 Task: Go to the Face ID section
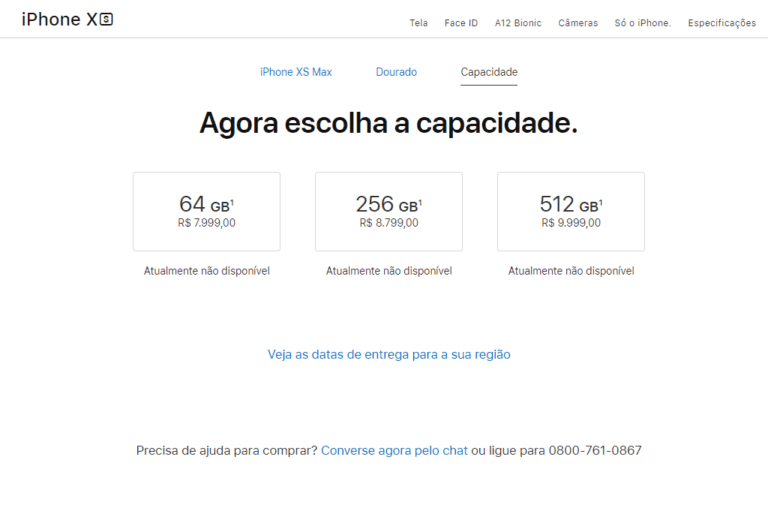(461, 23)
